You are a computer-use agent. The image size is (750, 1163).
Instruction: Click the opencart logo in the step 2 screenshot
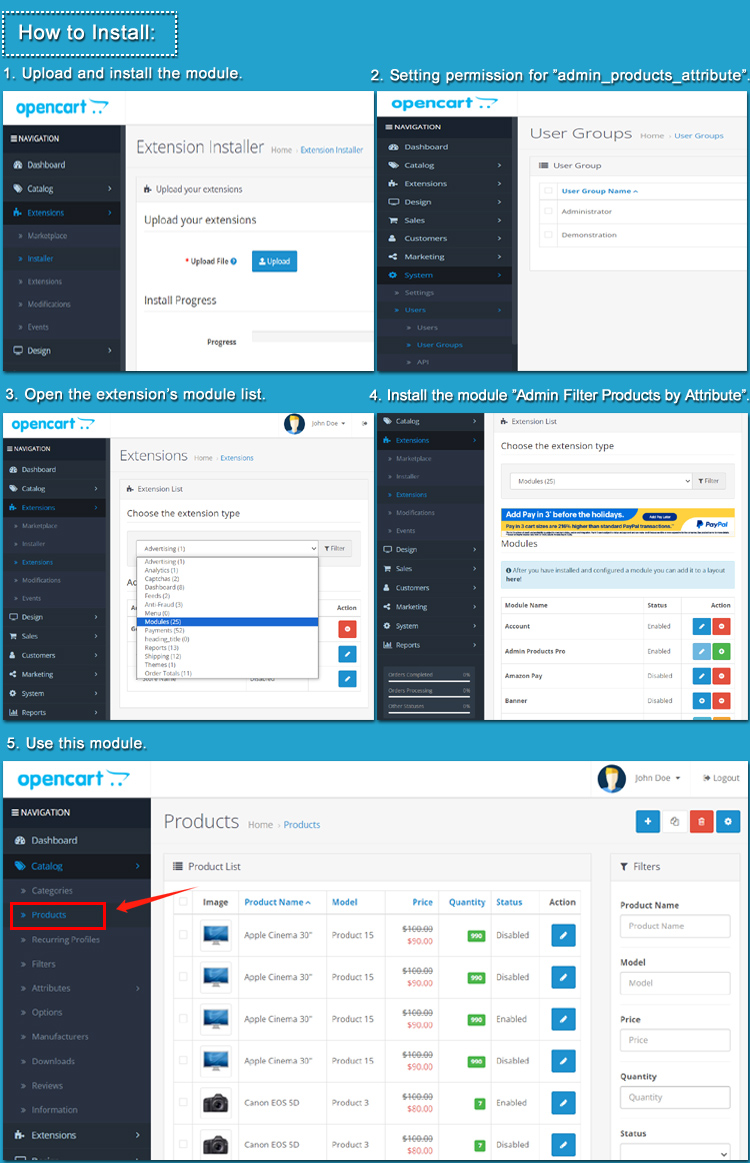point(444,104)
